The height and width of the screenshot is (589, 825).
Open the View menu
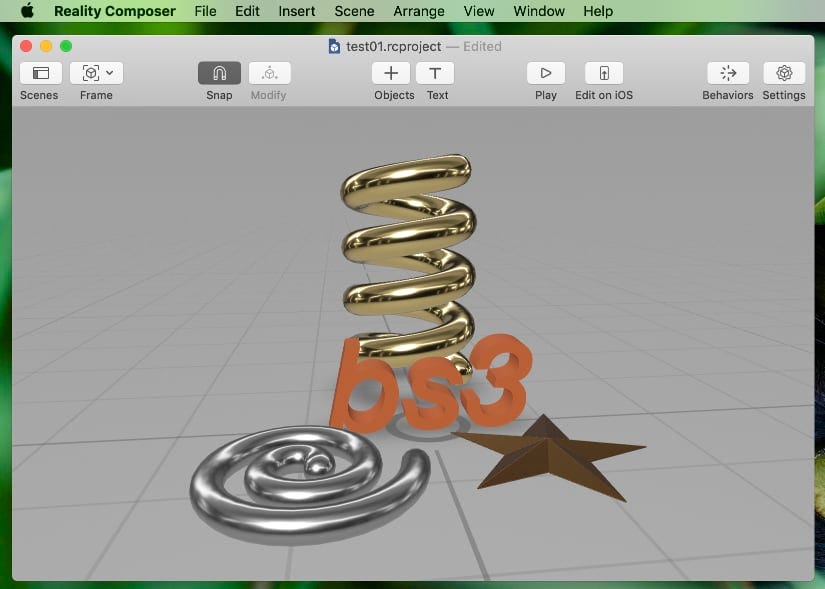point(479,11)
